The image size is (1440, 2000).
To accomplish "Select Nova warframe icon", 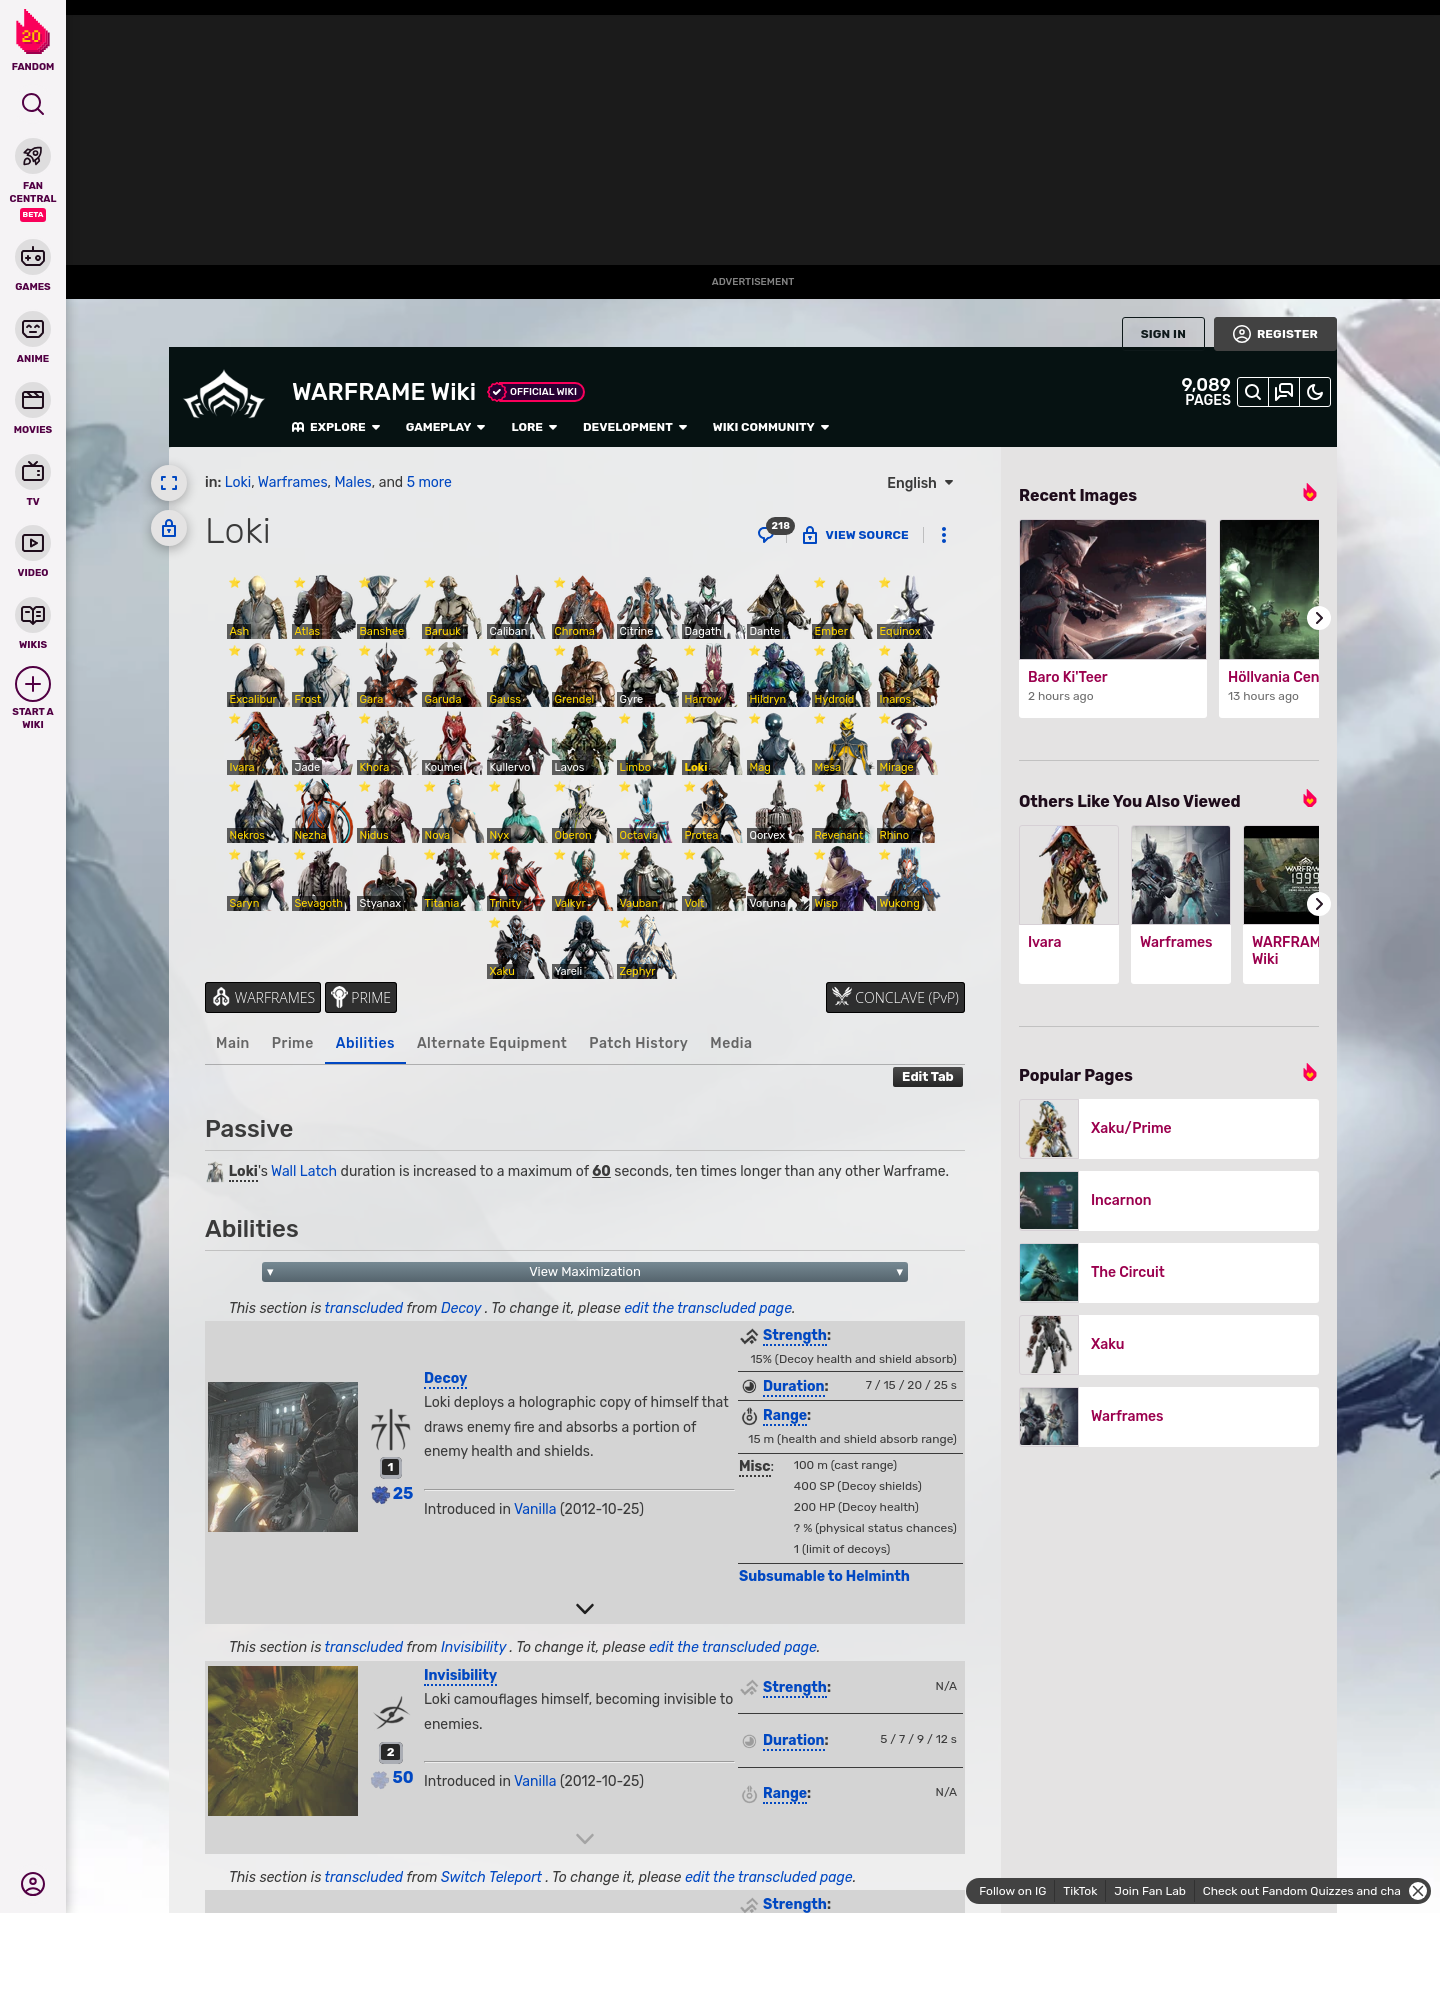I will (452, 811).
